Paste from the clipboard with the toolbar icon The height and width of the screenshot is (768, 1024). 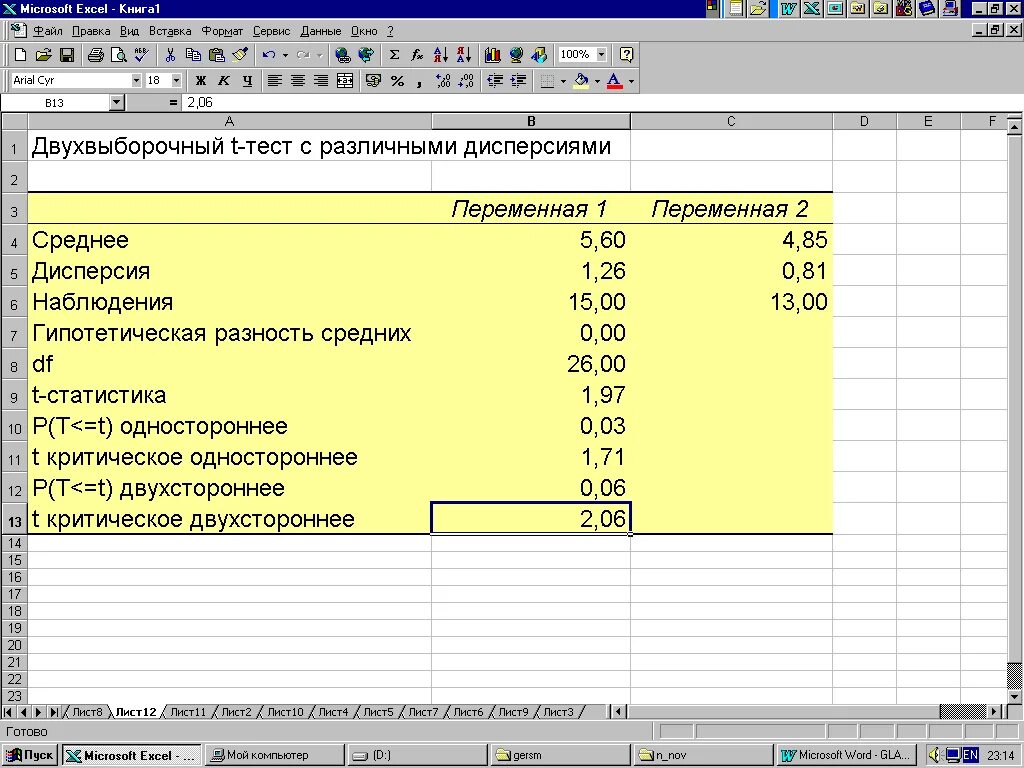click(x=216, y=55)
